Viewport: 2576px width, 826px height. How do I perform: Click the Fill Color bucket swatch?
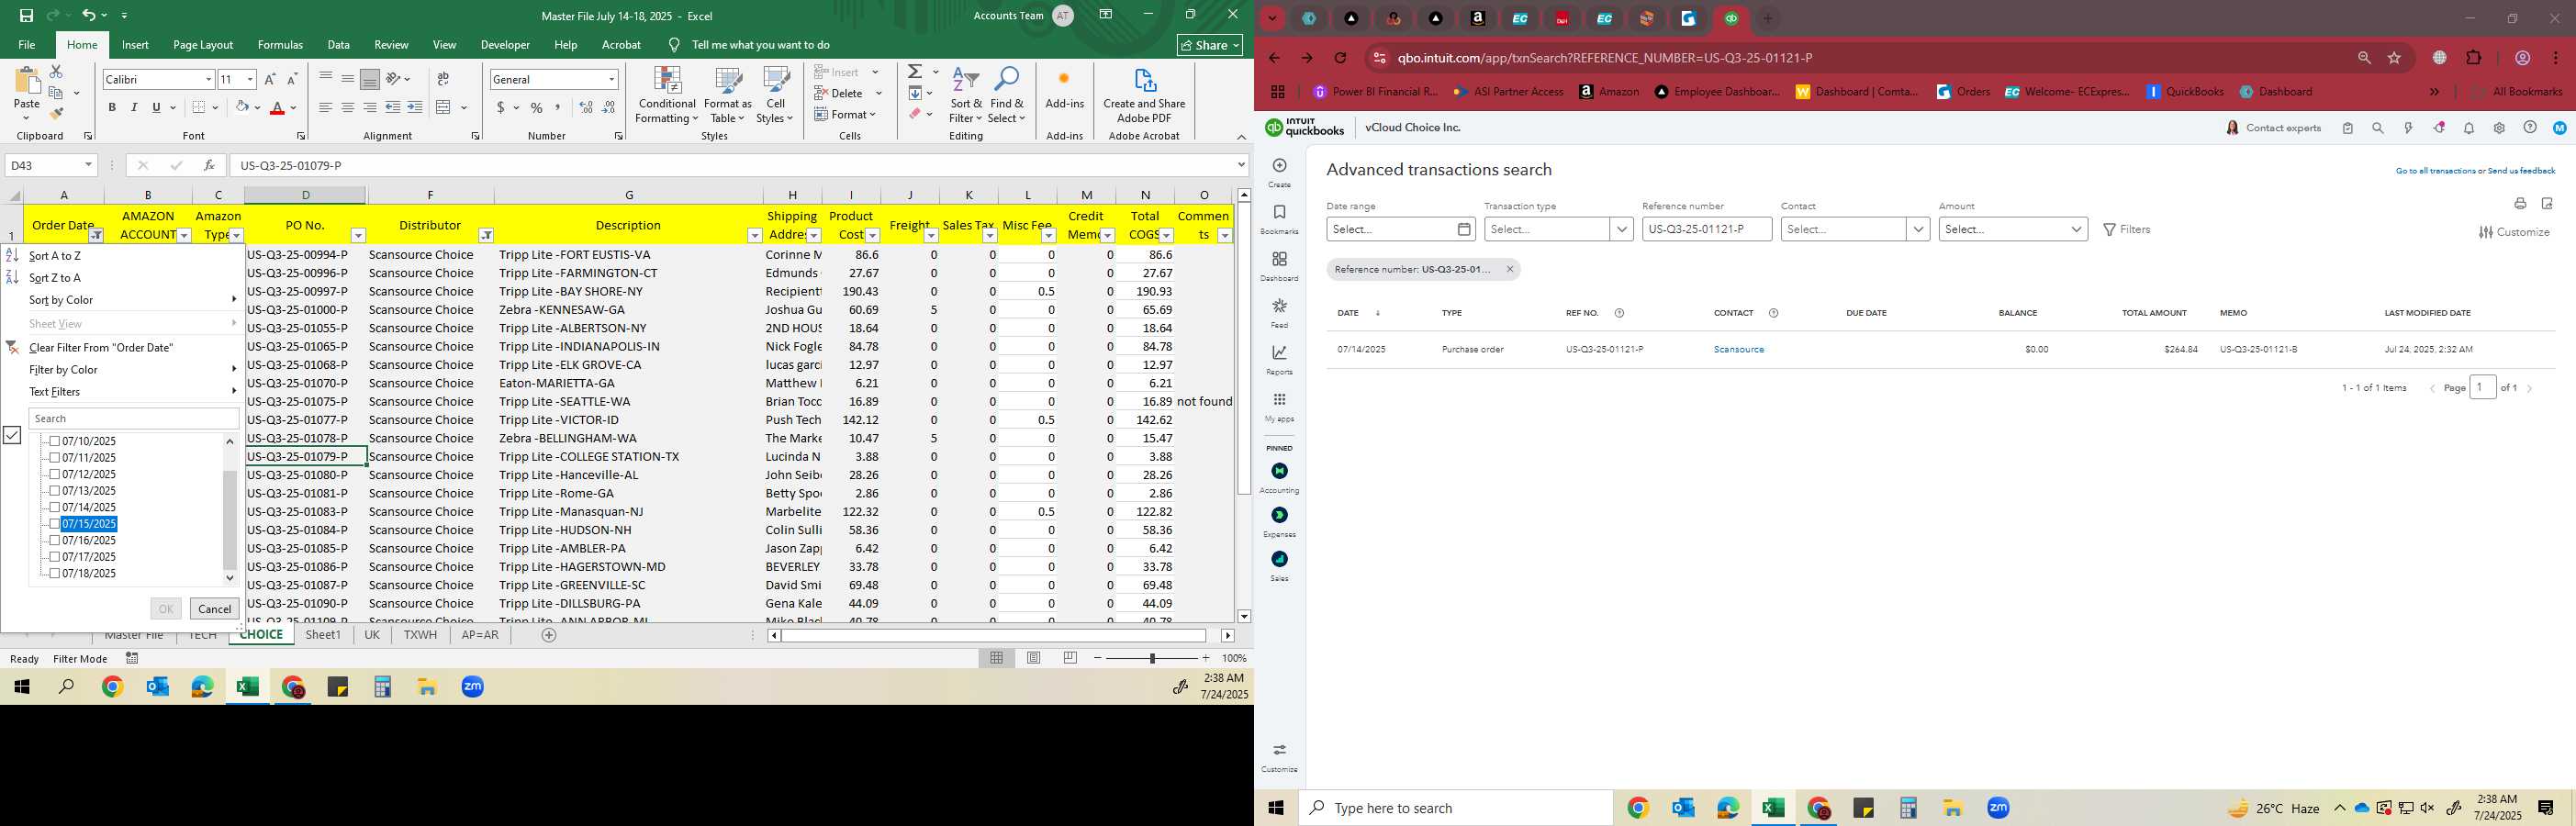pos(242,107)
